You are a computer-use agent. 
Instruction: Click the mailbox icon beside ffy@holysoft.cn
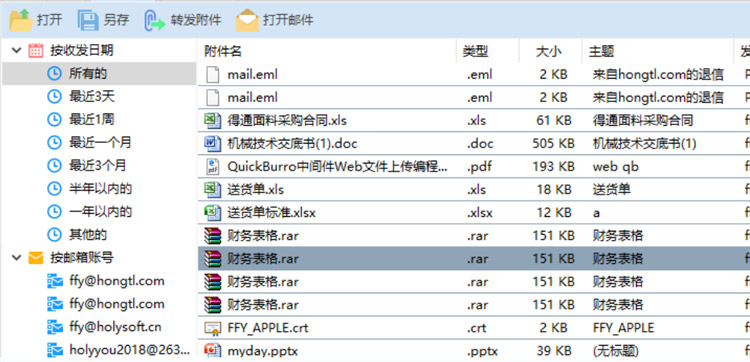pos(55,327)
